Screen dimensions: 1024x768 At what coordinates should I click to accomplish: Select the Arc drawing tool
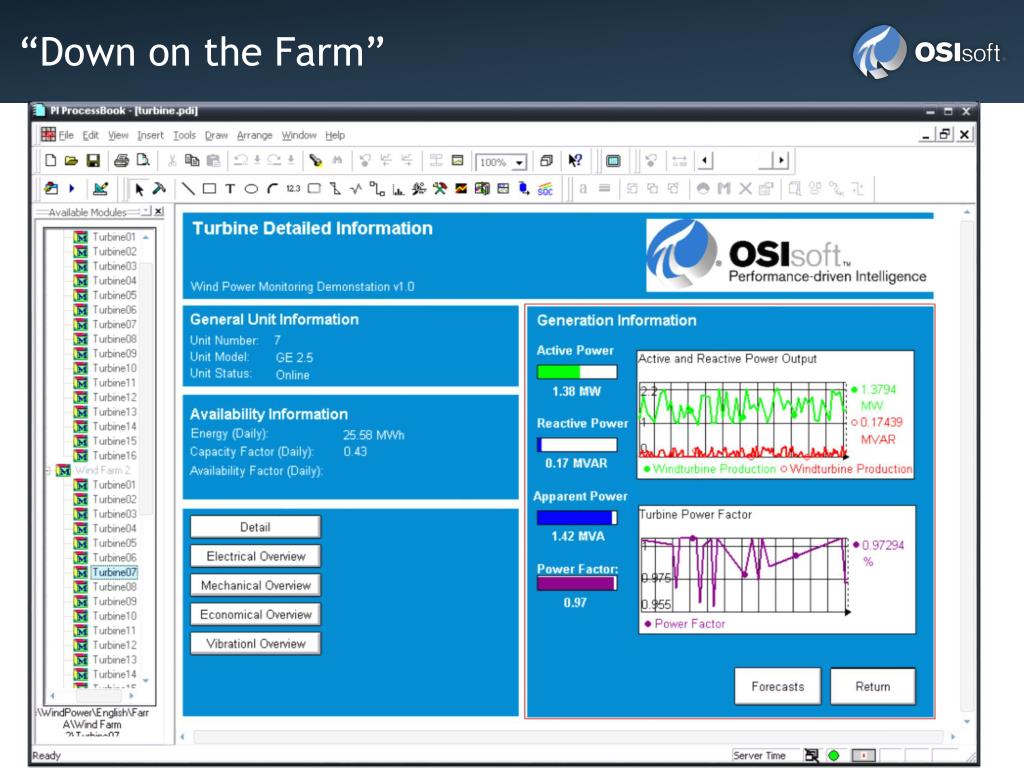pos(272,189)
